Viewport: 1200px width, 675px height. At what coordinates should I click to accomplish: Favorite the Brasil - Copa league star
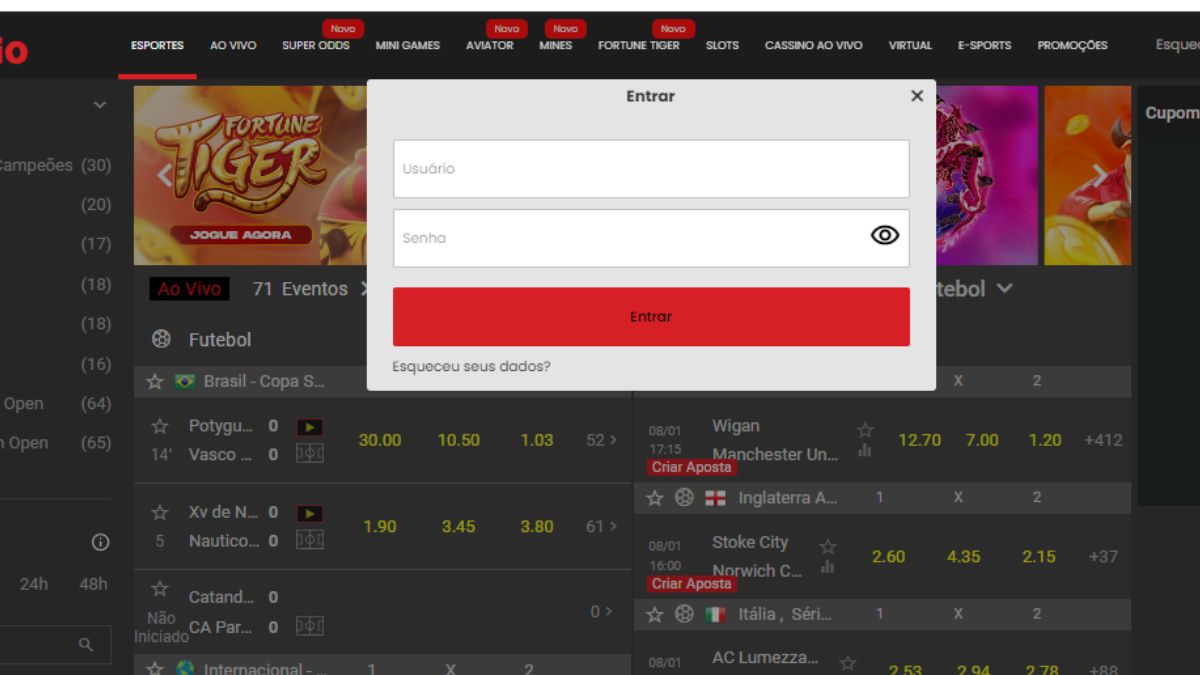point(155,382)
